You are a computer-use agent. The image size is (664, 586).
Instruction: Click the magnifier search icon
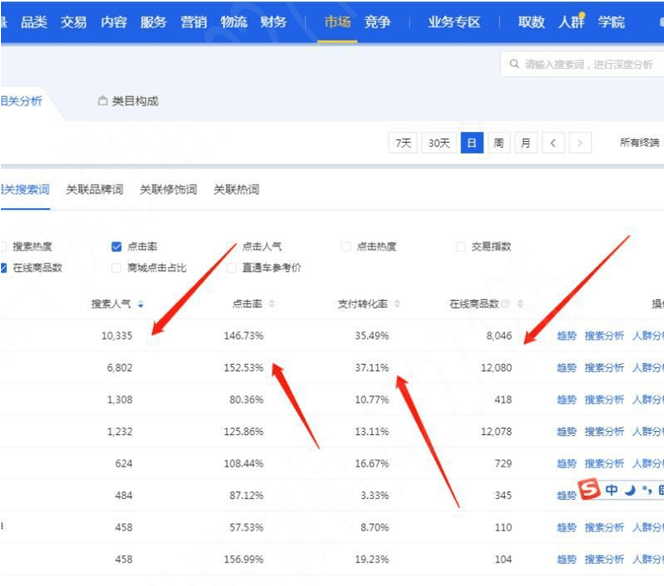point(514,64)
